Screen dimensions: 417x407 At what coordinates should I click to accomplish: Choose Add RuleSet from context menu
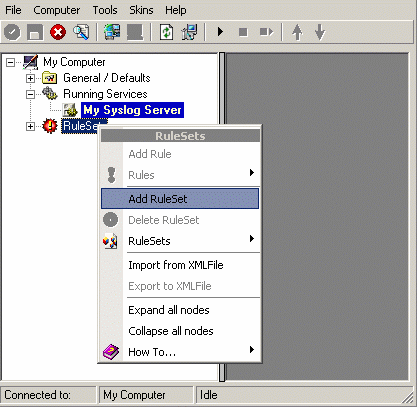(x=180, y=199)
